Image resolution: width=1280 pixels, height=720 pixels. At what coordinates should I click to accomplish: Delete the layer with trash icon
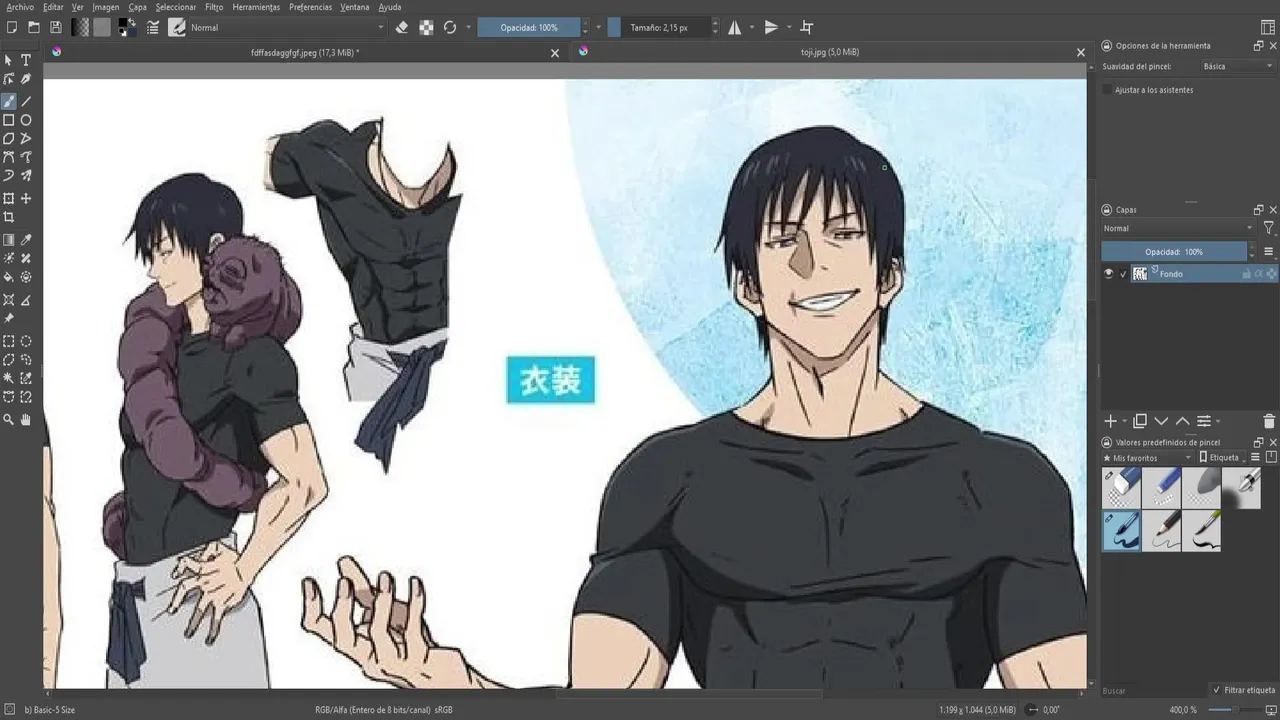click(1269, 421)
